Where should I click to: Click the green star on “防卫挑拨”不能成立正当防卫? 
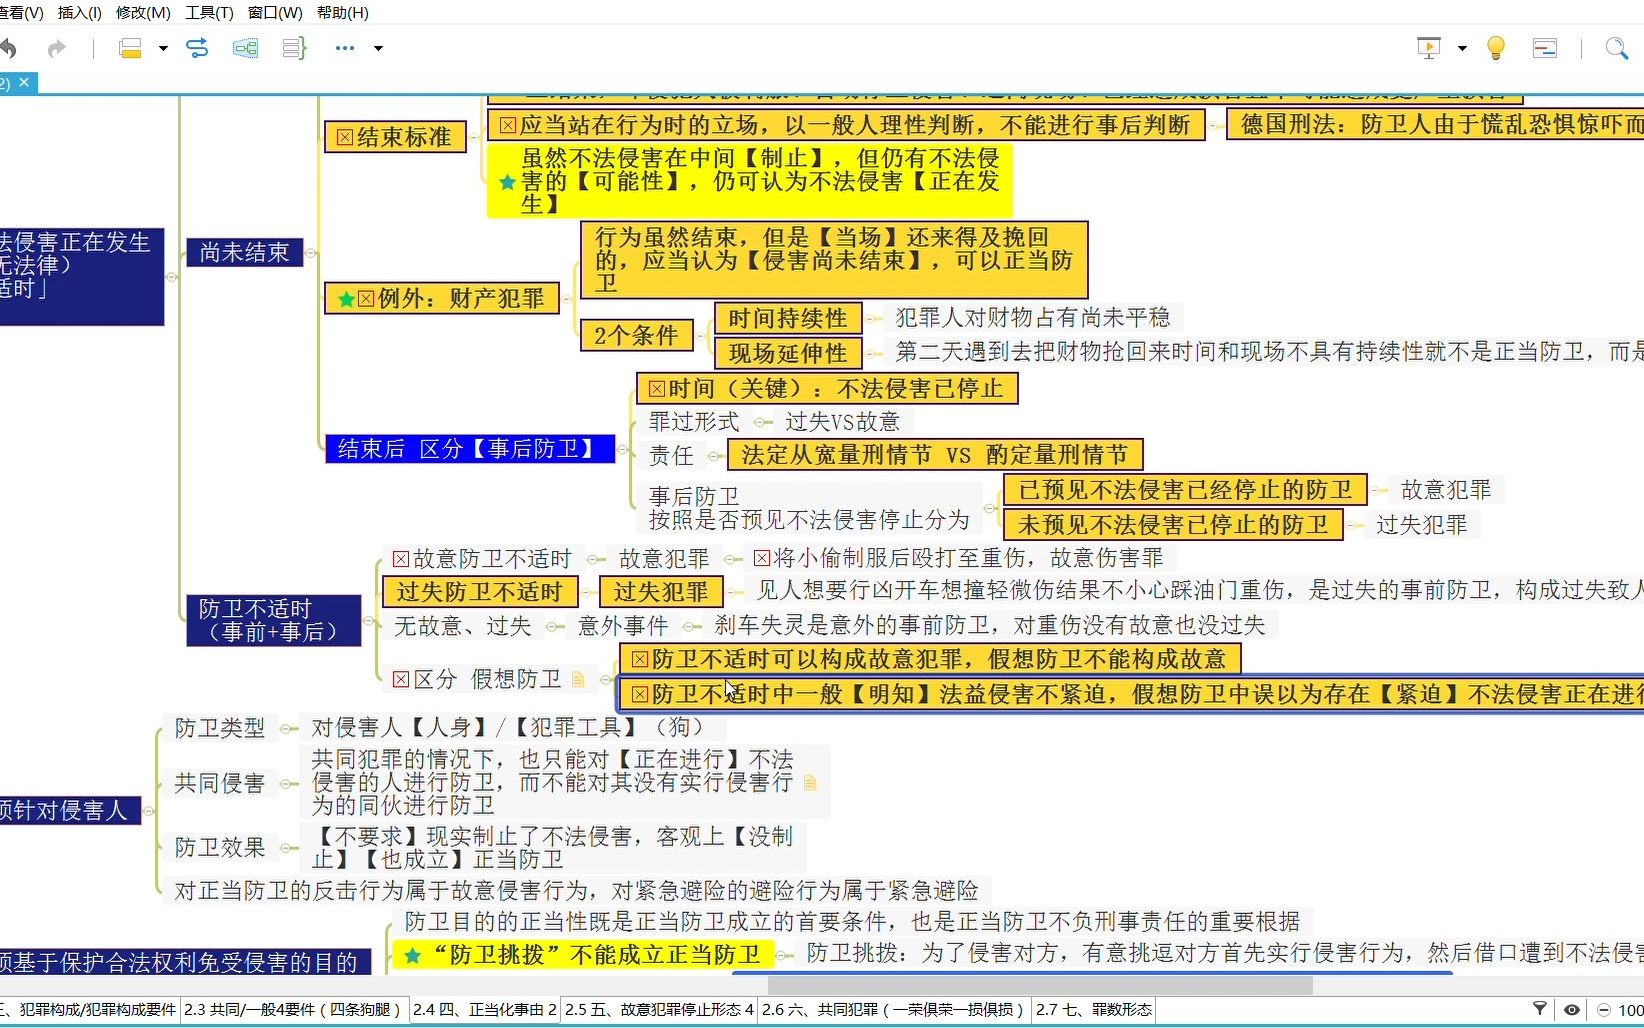point(412,956)
